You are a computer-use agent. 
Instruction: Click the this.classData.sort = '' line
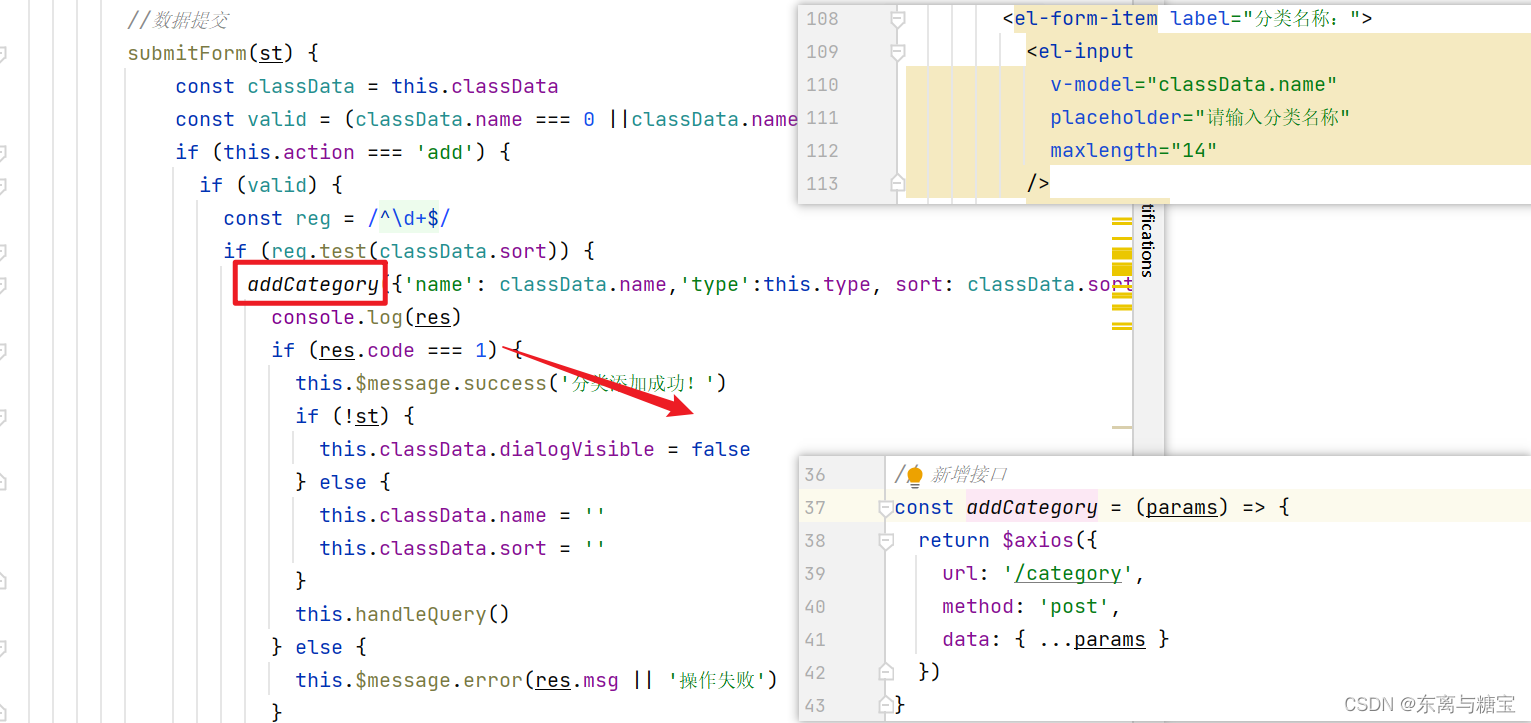pyautogui.click(x=462, y=548)
